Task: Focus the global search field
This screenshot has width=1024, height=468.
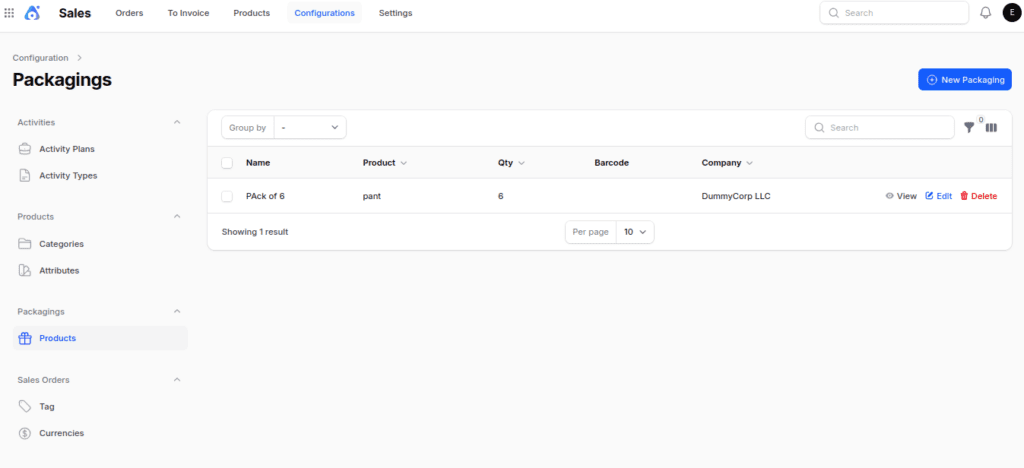Action: pos(894,12)
